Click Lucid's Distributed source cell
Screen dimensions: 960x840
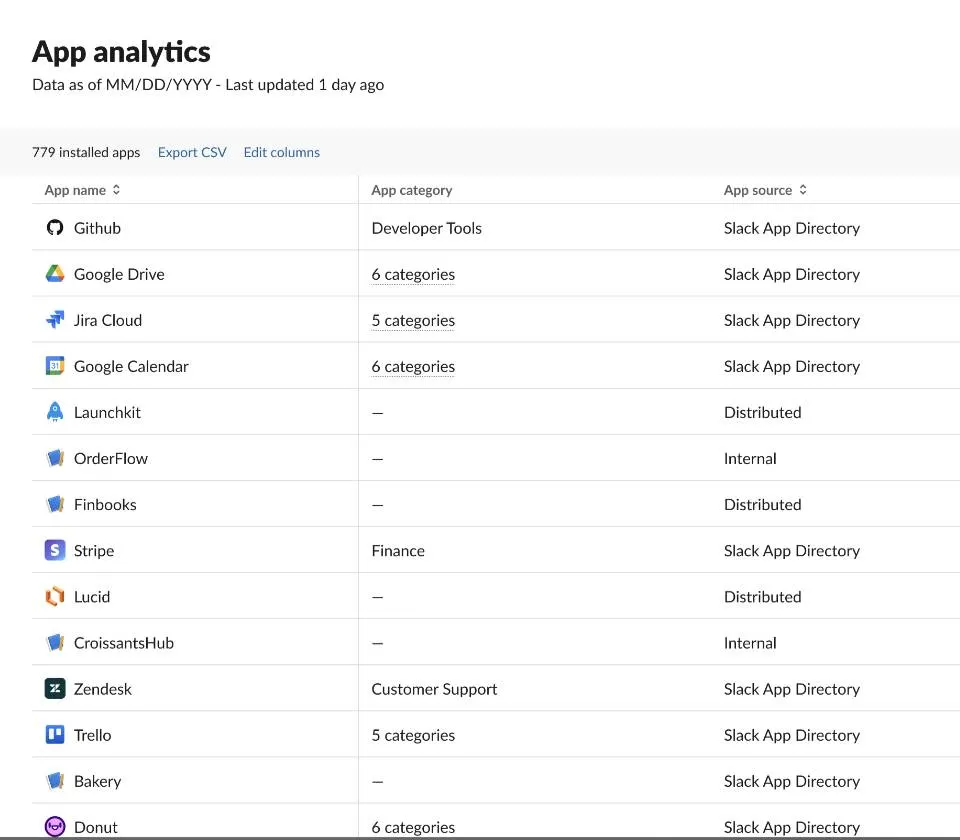[x=763, y=596]
